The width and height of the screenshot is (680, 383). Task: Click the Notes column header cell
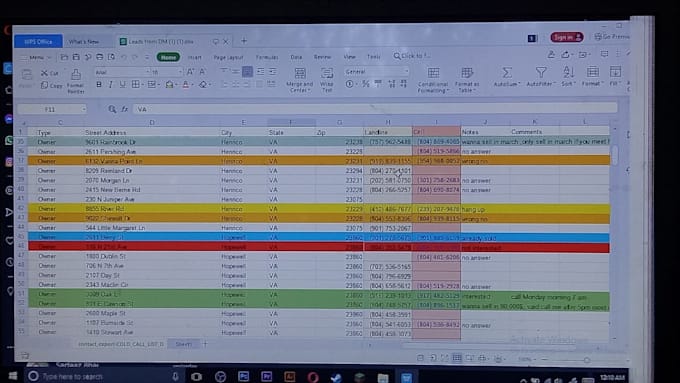(485, 132)
